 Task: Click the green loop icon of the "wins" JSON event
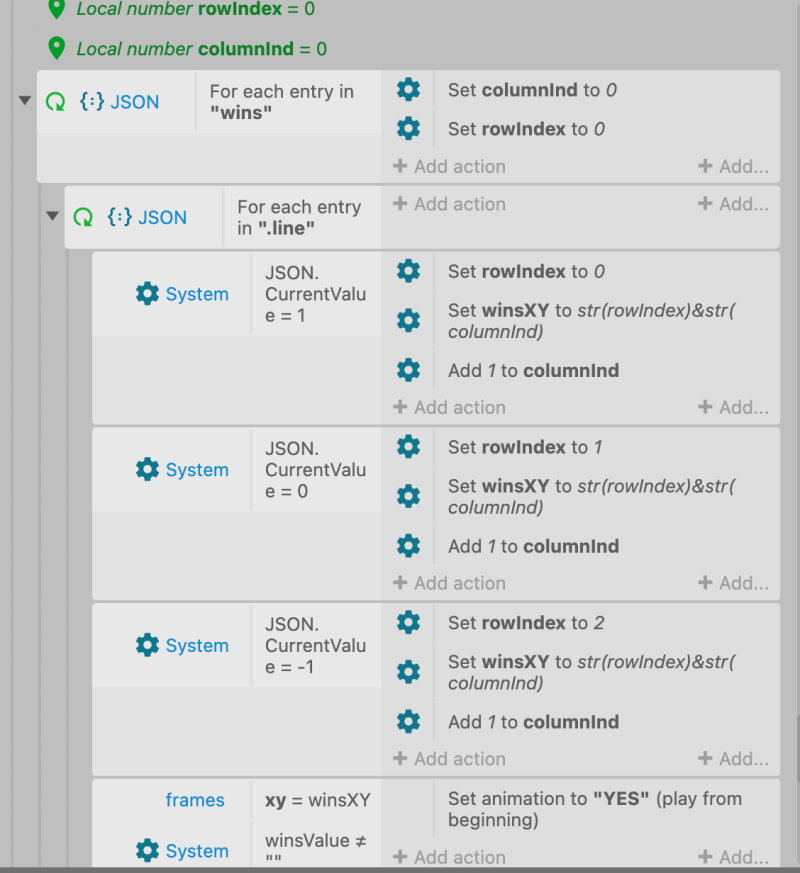pyautogui.click(x=55, y=102)
